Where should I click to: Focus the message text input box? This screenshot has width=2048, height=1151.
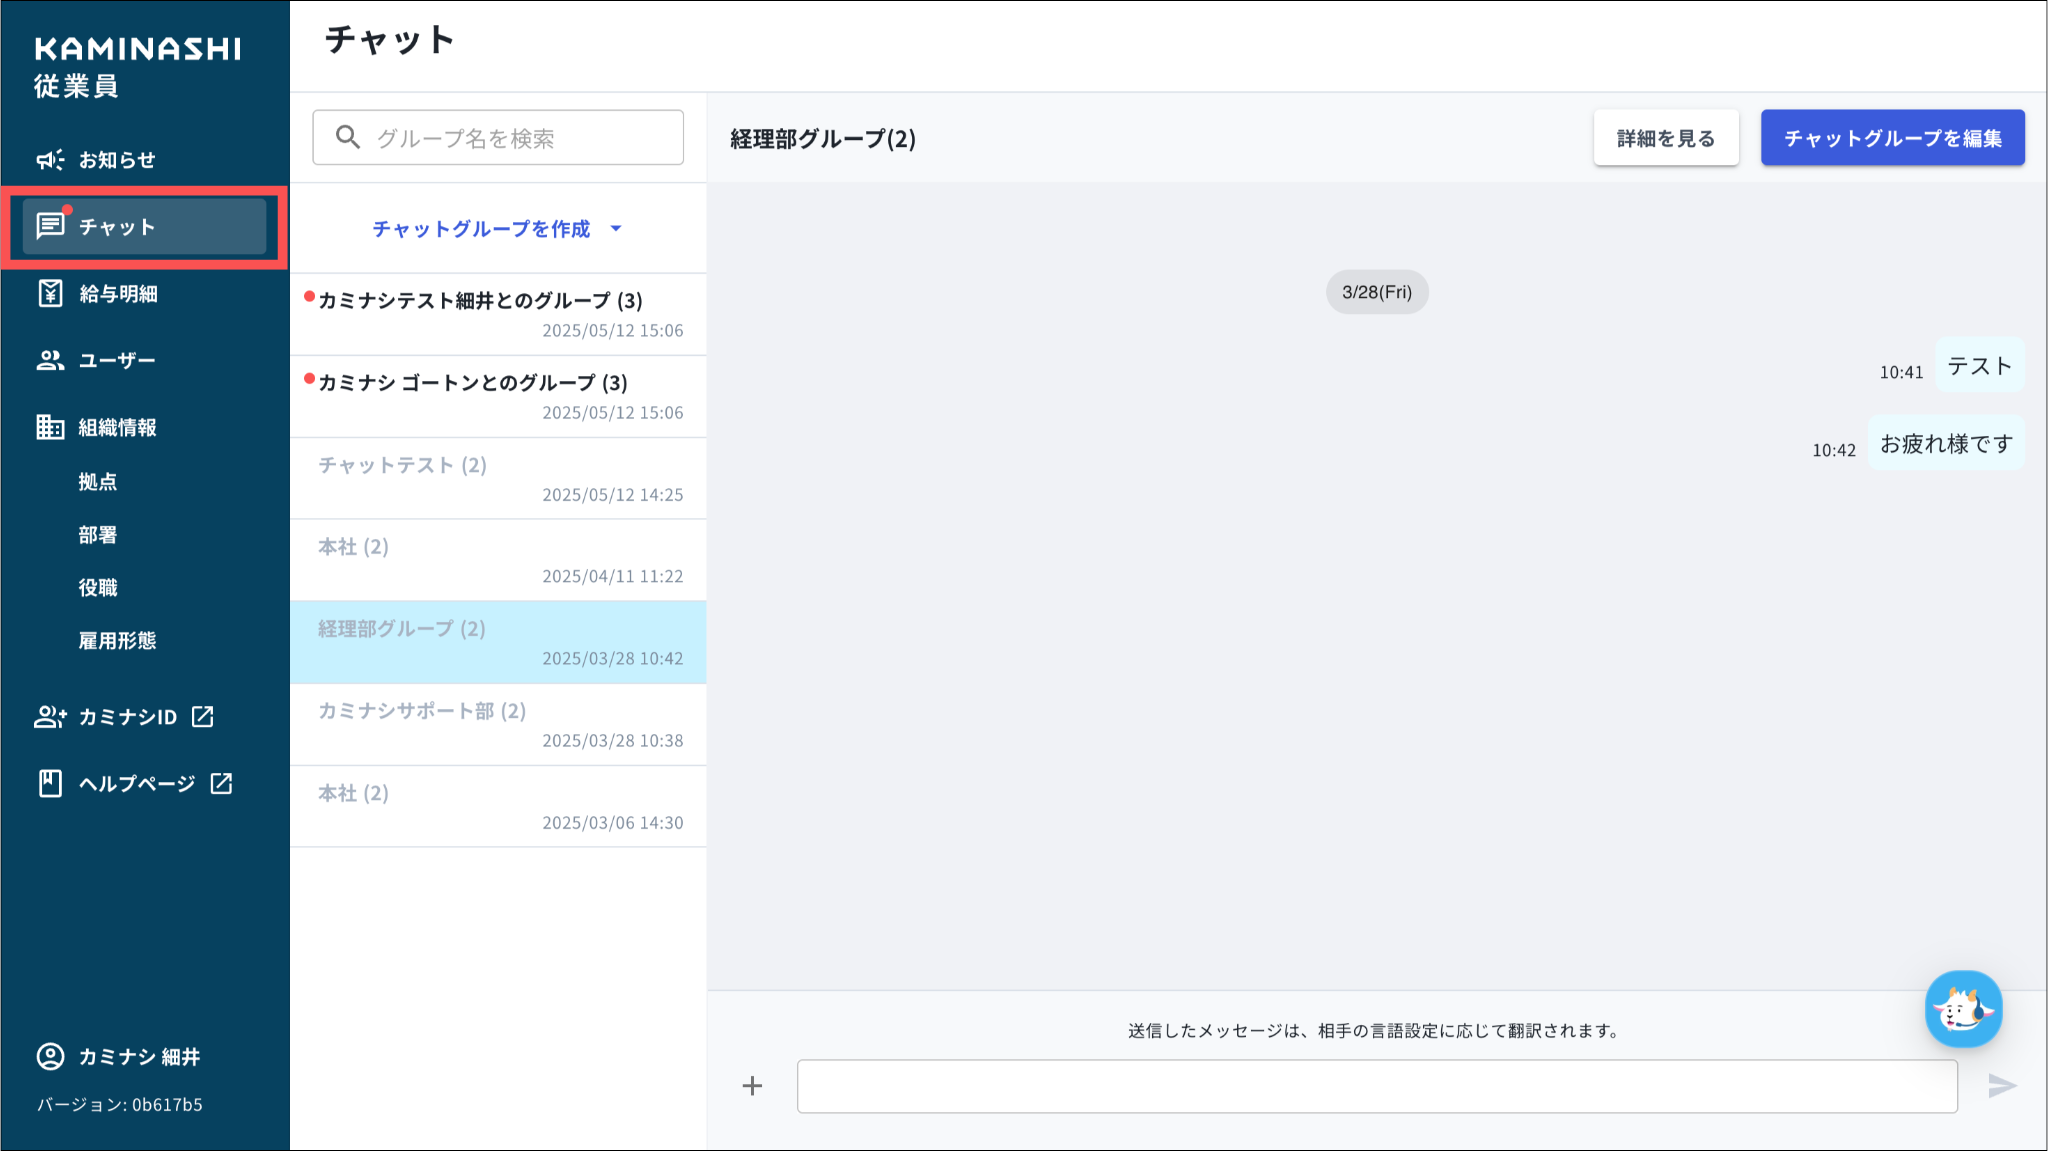[1376, 1086]
